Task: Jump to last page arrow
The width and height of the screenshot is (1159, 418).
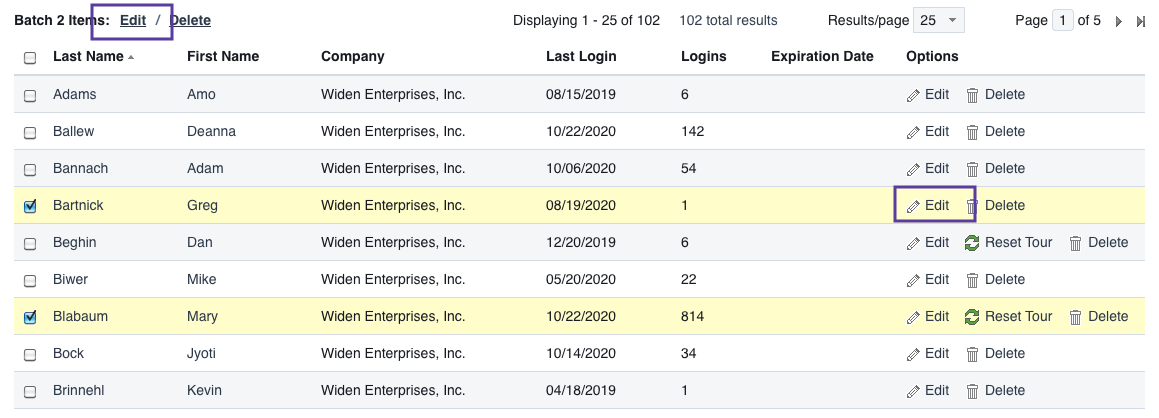Action: 1141,21
